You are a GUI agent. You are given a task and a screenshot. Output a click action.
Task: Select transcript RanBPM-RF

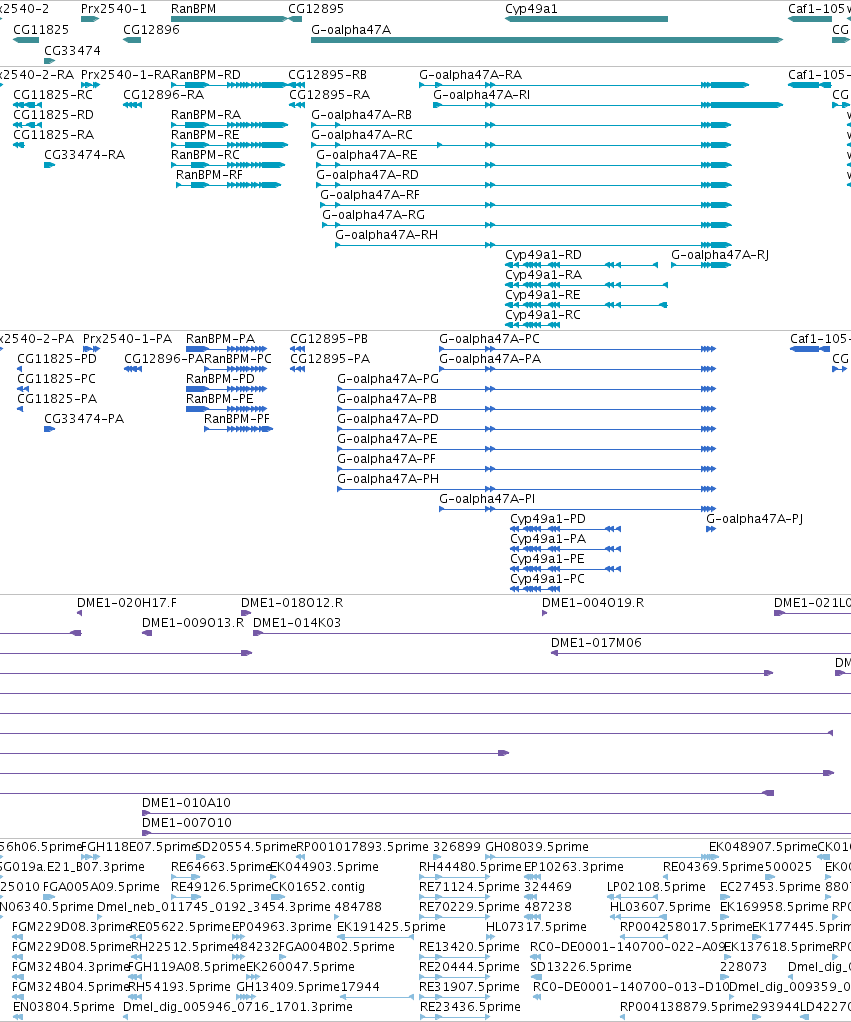(209, 175)
